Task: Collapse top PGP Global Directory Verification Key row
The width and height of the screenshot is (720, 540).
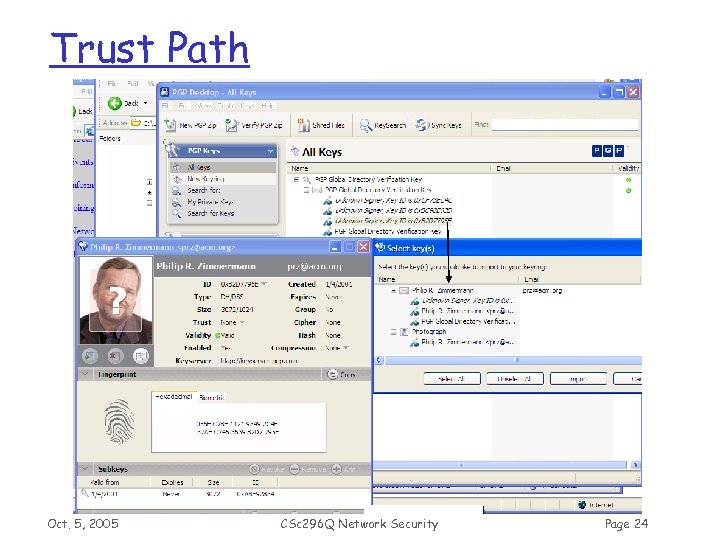Action: pos(296,180)
